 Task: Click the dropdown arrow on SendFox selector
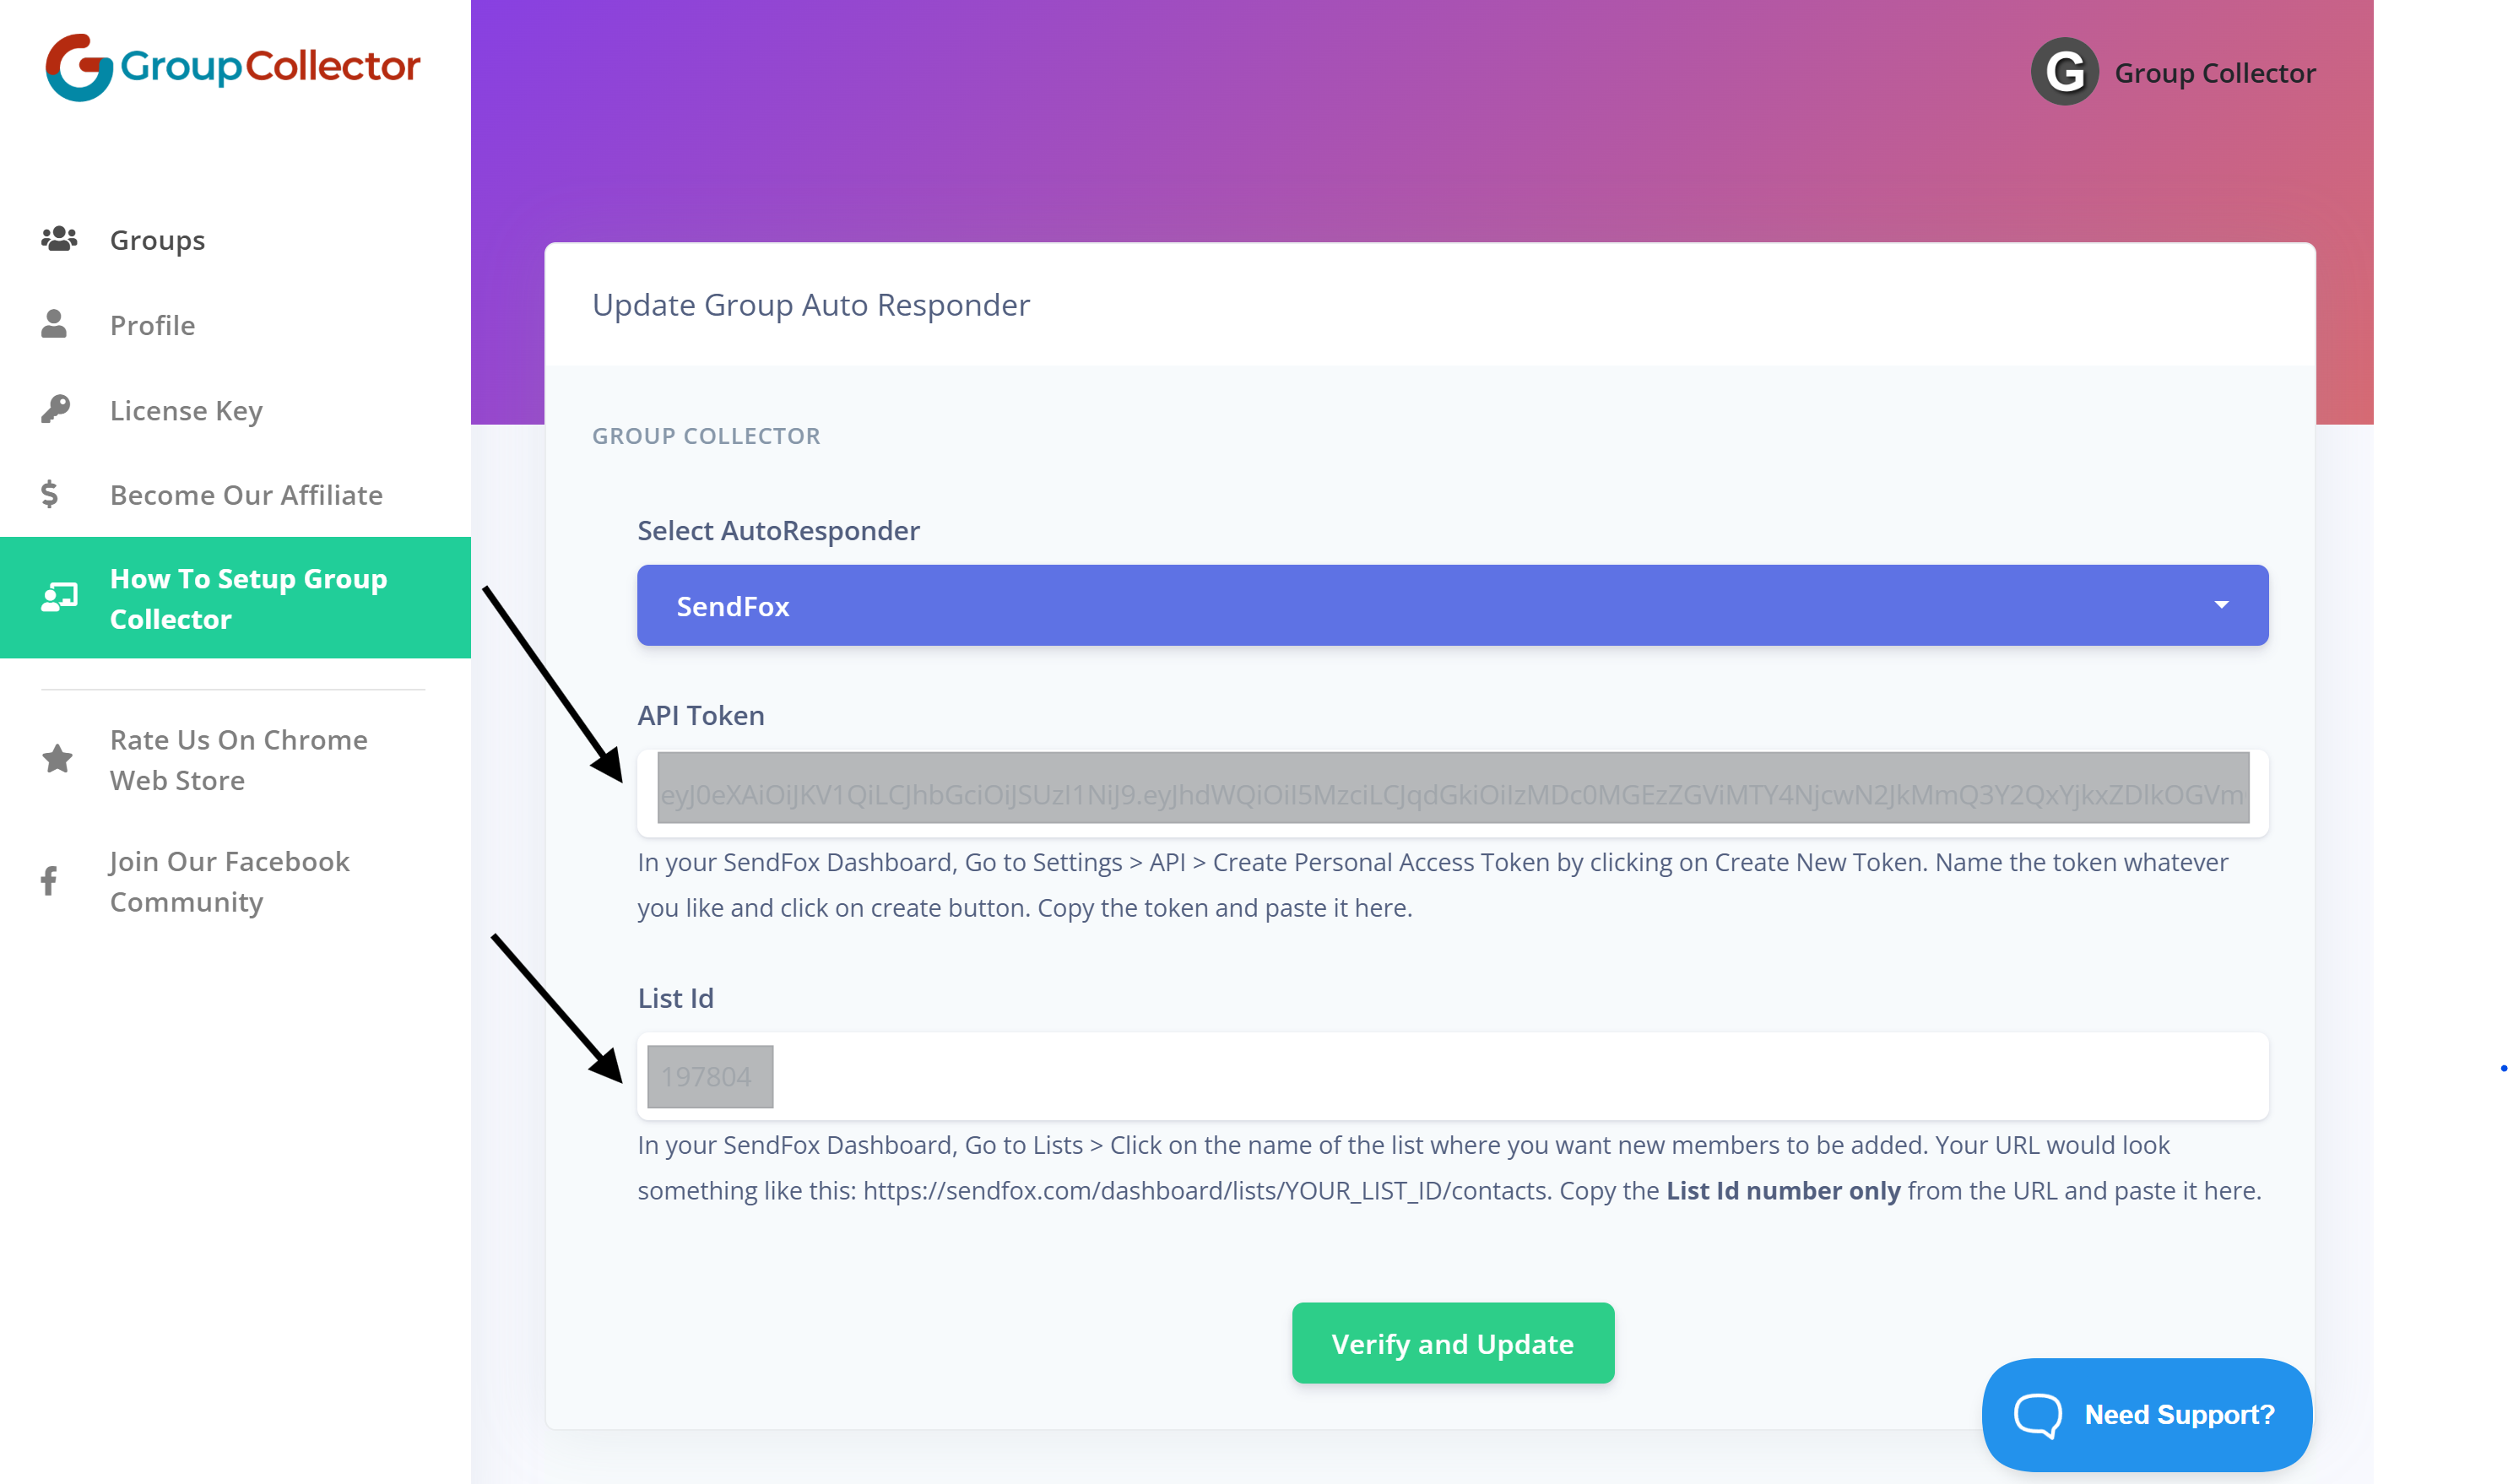2222,605
